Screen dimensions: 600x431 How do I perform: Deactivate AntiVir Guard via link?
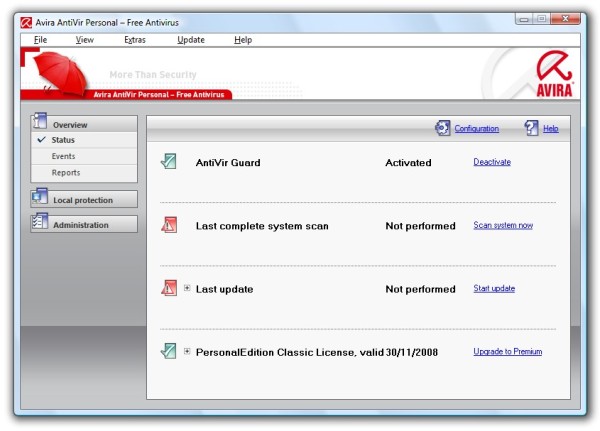pos(491,162)
